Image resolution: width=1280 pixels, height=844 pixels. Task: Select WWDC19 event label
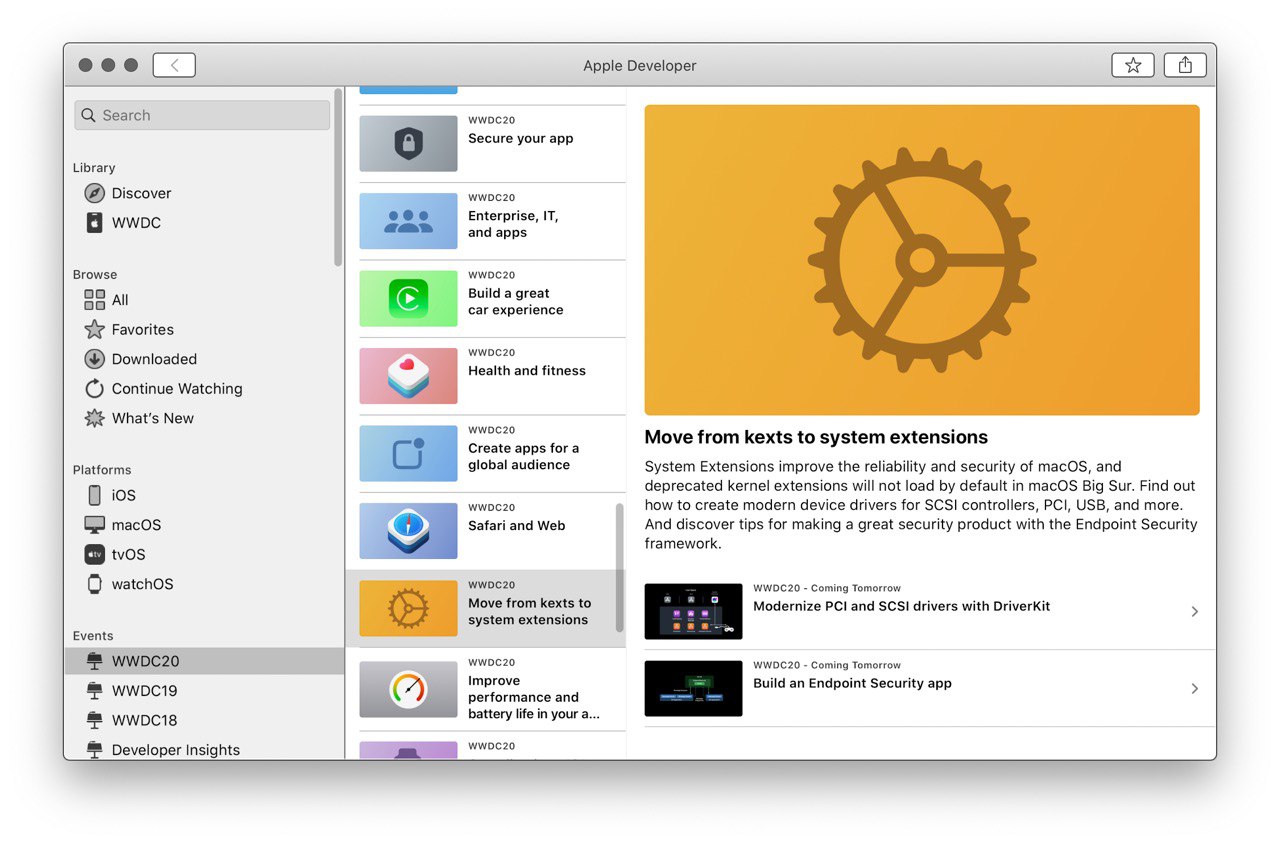144,690
